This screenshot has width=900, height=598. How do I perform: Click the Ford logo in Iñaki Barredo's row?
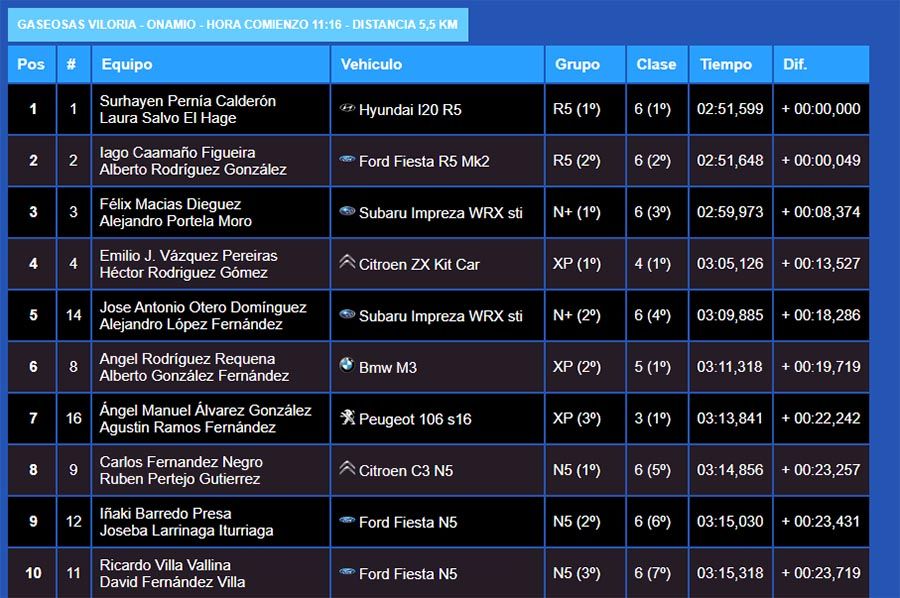click(347, 521)
